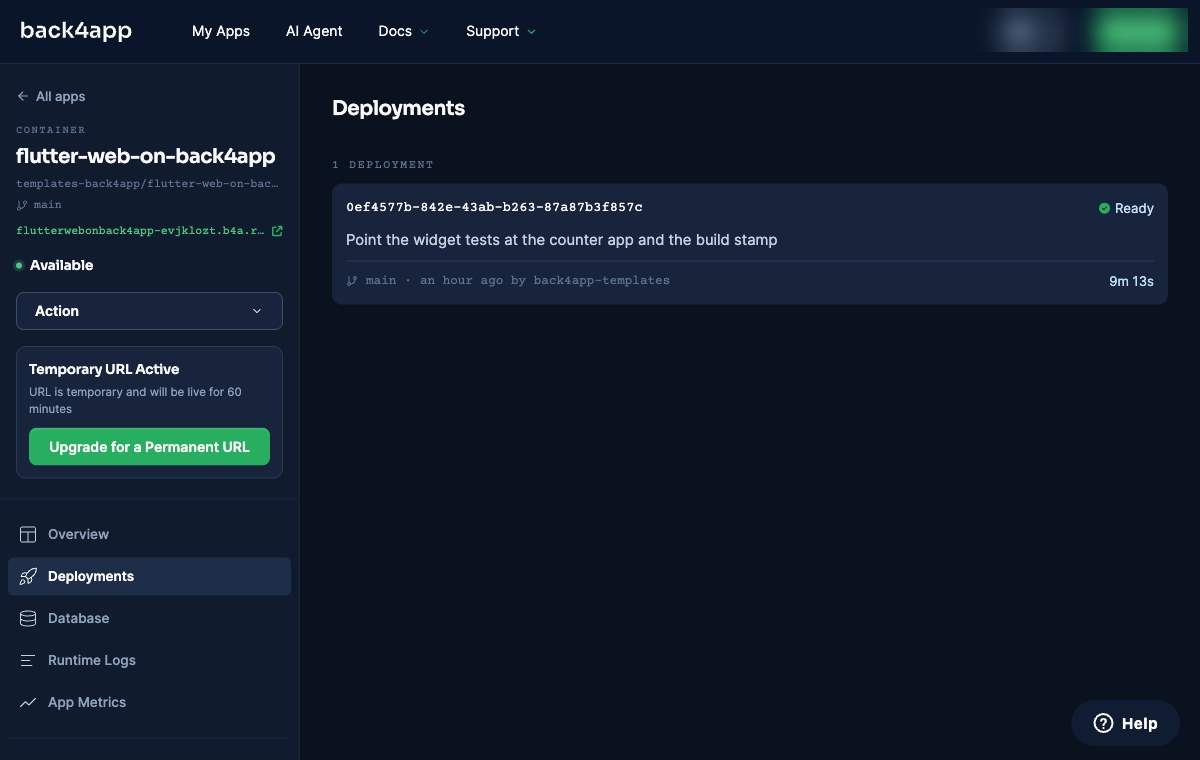
Task: Open the Action dropdown
Action: point(149,311)
